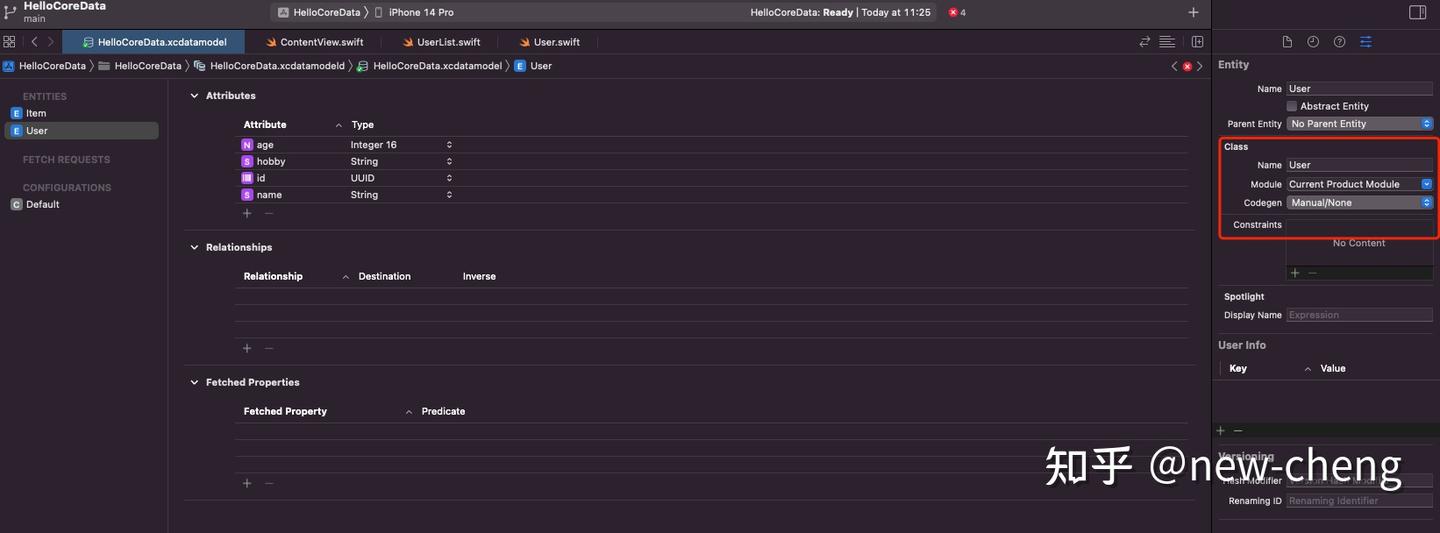1440x533 pixels.
Task: Edit the Spotlight Display Name field
Action: (1359, 315)
